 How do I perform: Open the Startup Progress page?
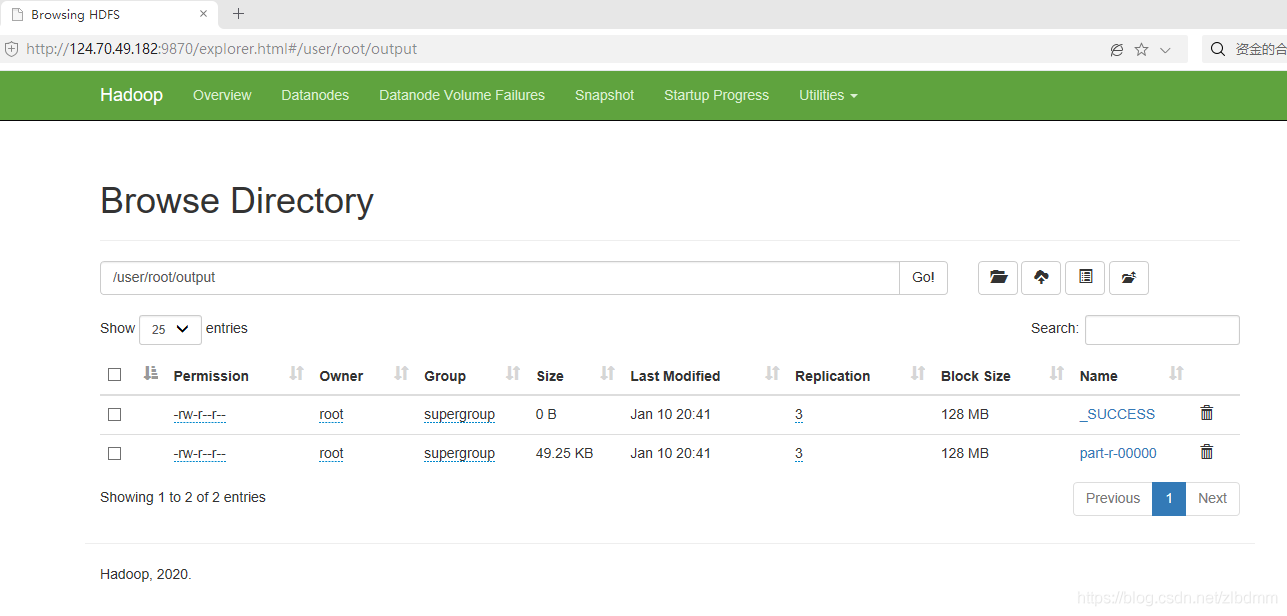[x=716, y=95]
